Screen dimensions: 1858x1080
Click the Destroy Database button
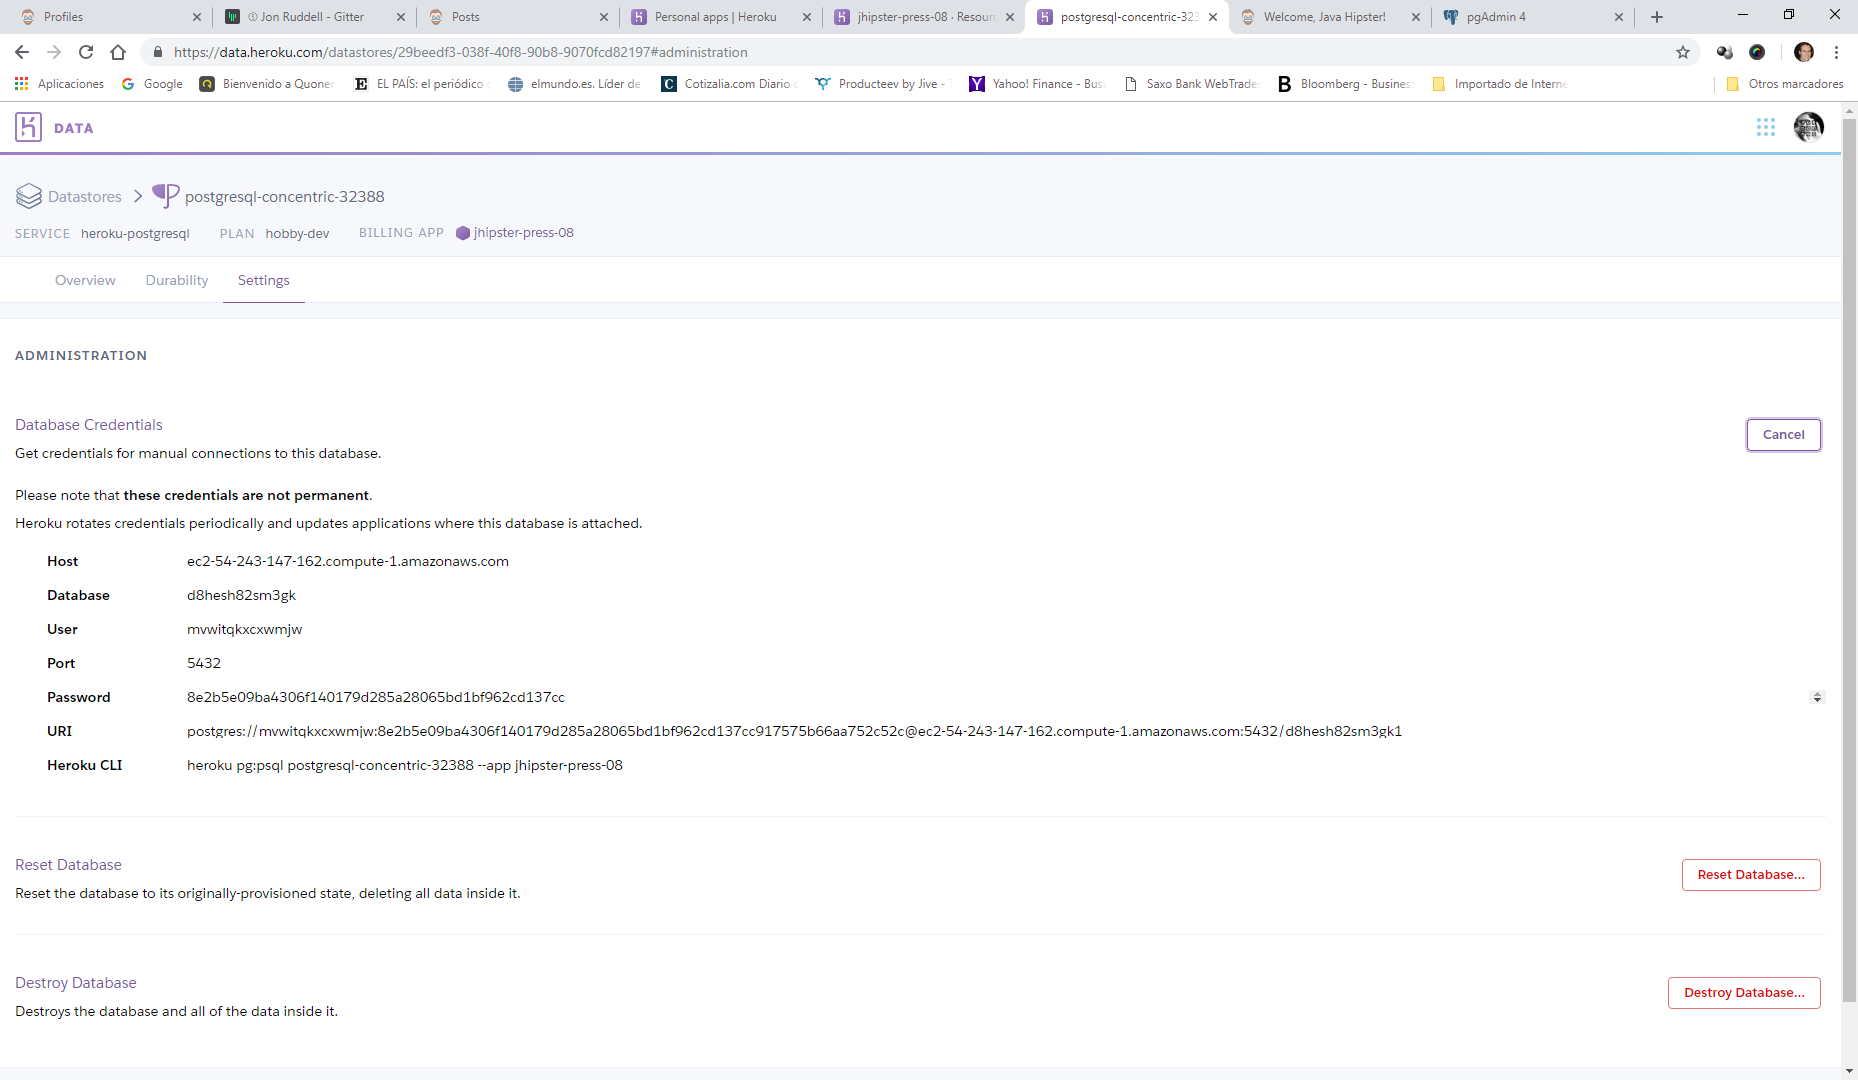click(x=1743, y=992)
